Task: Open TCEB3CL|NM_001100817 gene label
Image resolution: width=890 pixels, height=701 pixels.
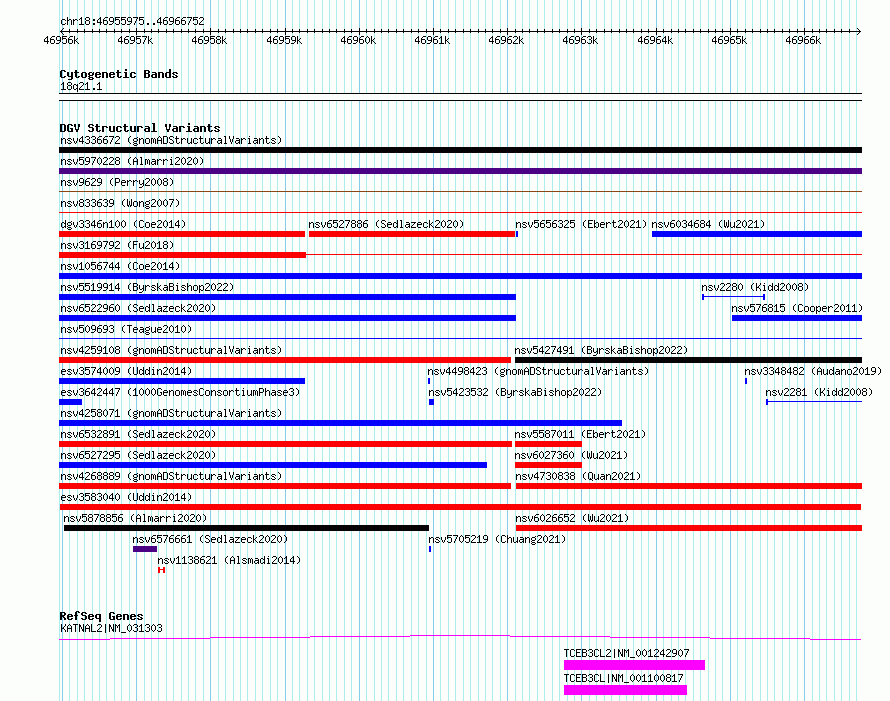Action: coord(623,678)
